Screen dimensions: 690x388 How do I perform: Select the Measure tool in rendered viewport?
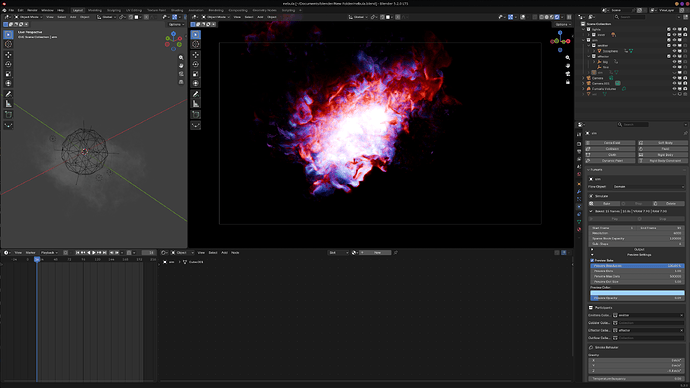tap(196, 104)
